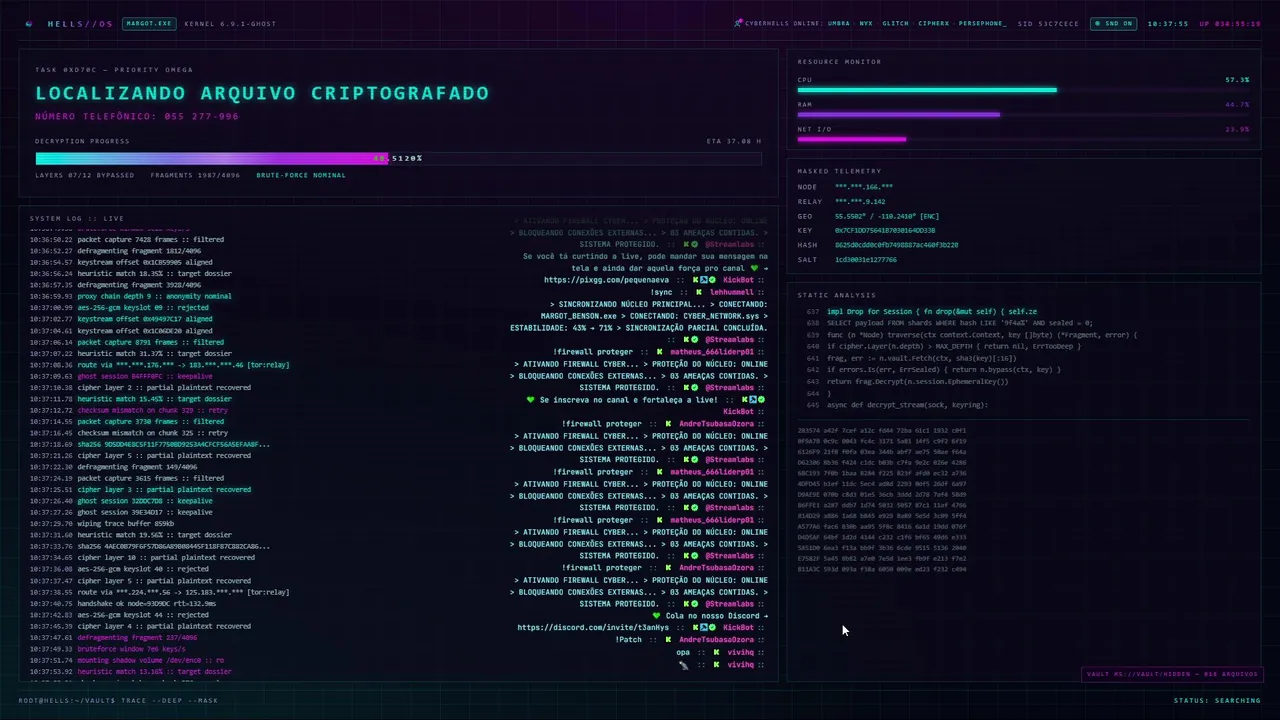Click the decryption progress bar
This screenshot has width=1280, height=720.
(398, 158)
